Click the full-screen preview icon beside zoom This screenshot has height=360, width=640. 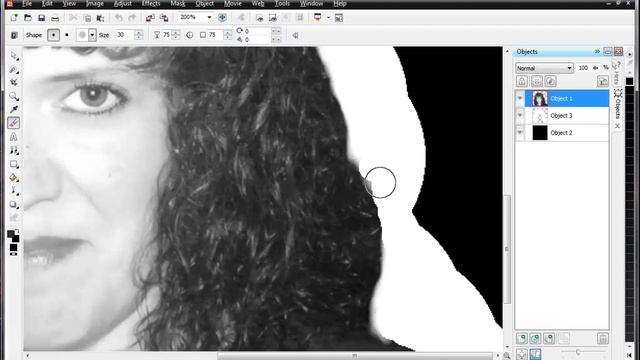(222, 18)
